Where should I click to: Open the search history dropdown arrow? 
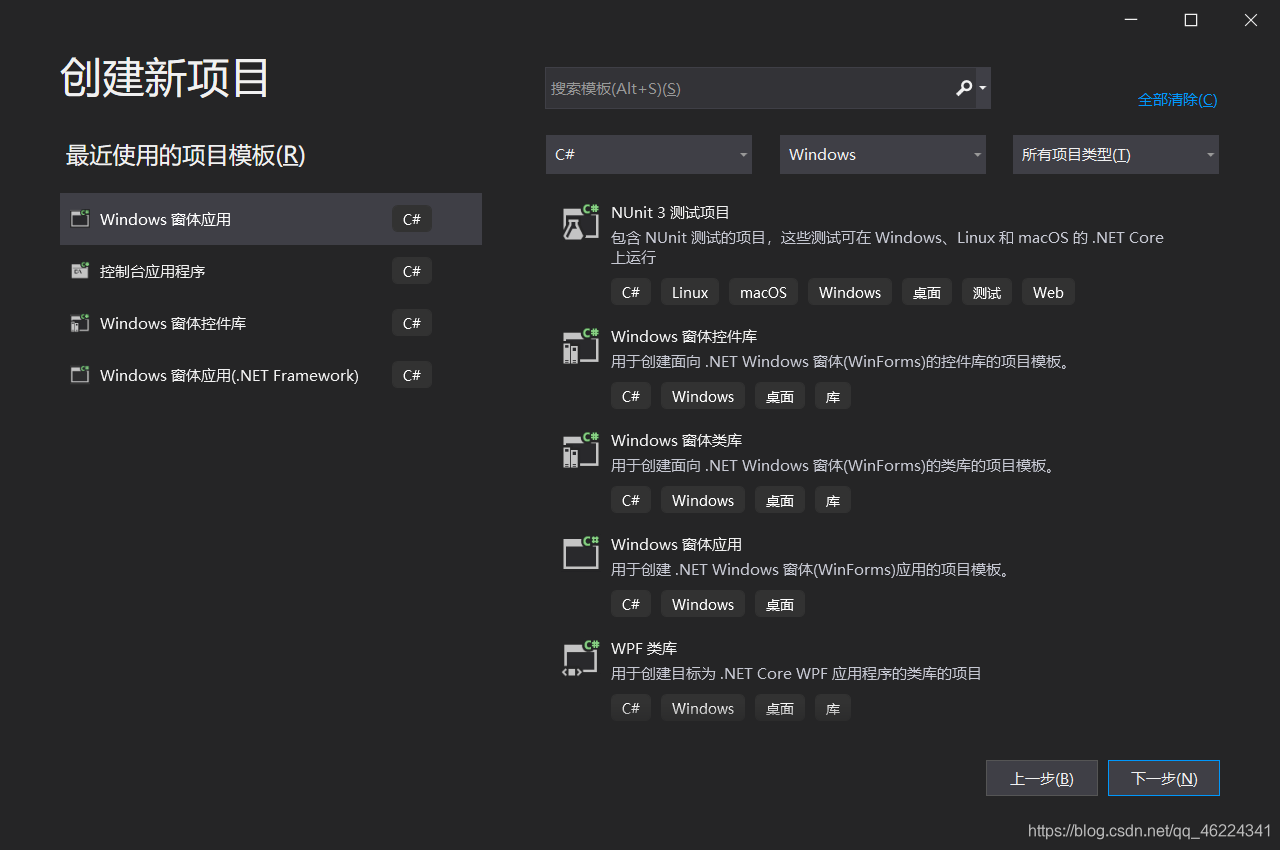pyautogui.click(x=983, y=88)
